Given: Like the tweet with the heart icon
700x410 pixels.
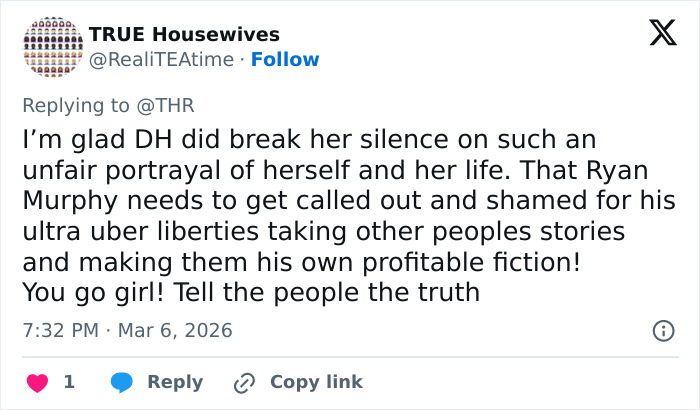Looking at the screenshot, I should [x=40, y=382].
